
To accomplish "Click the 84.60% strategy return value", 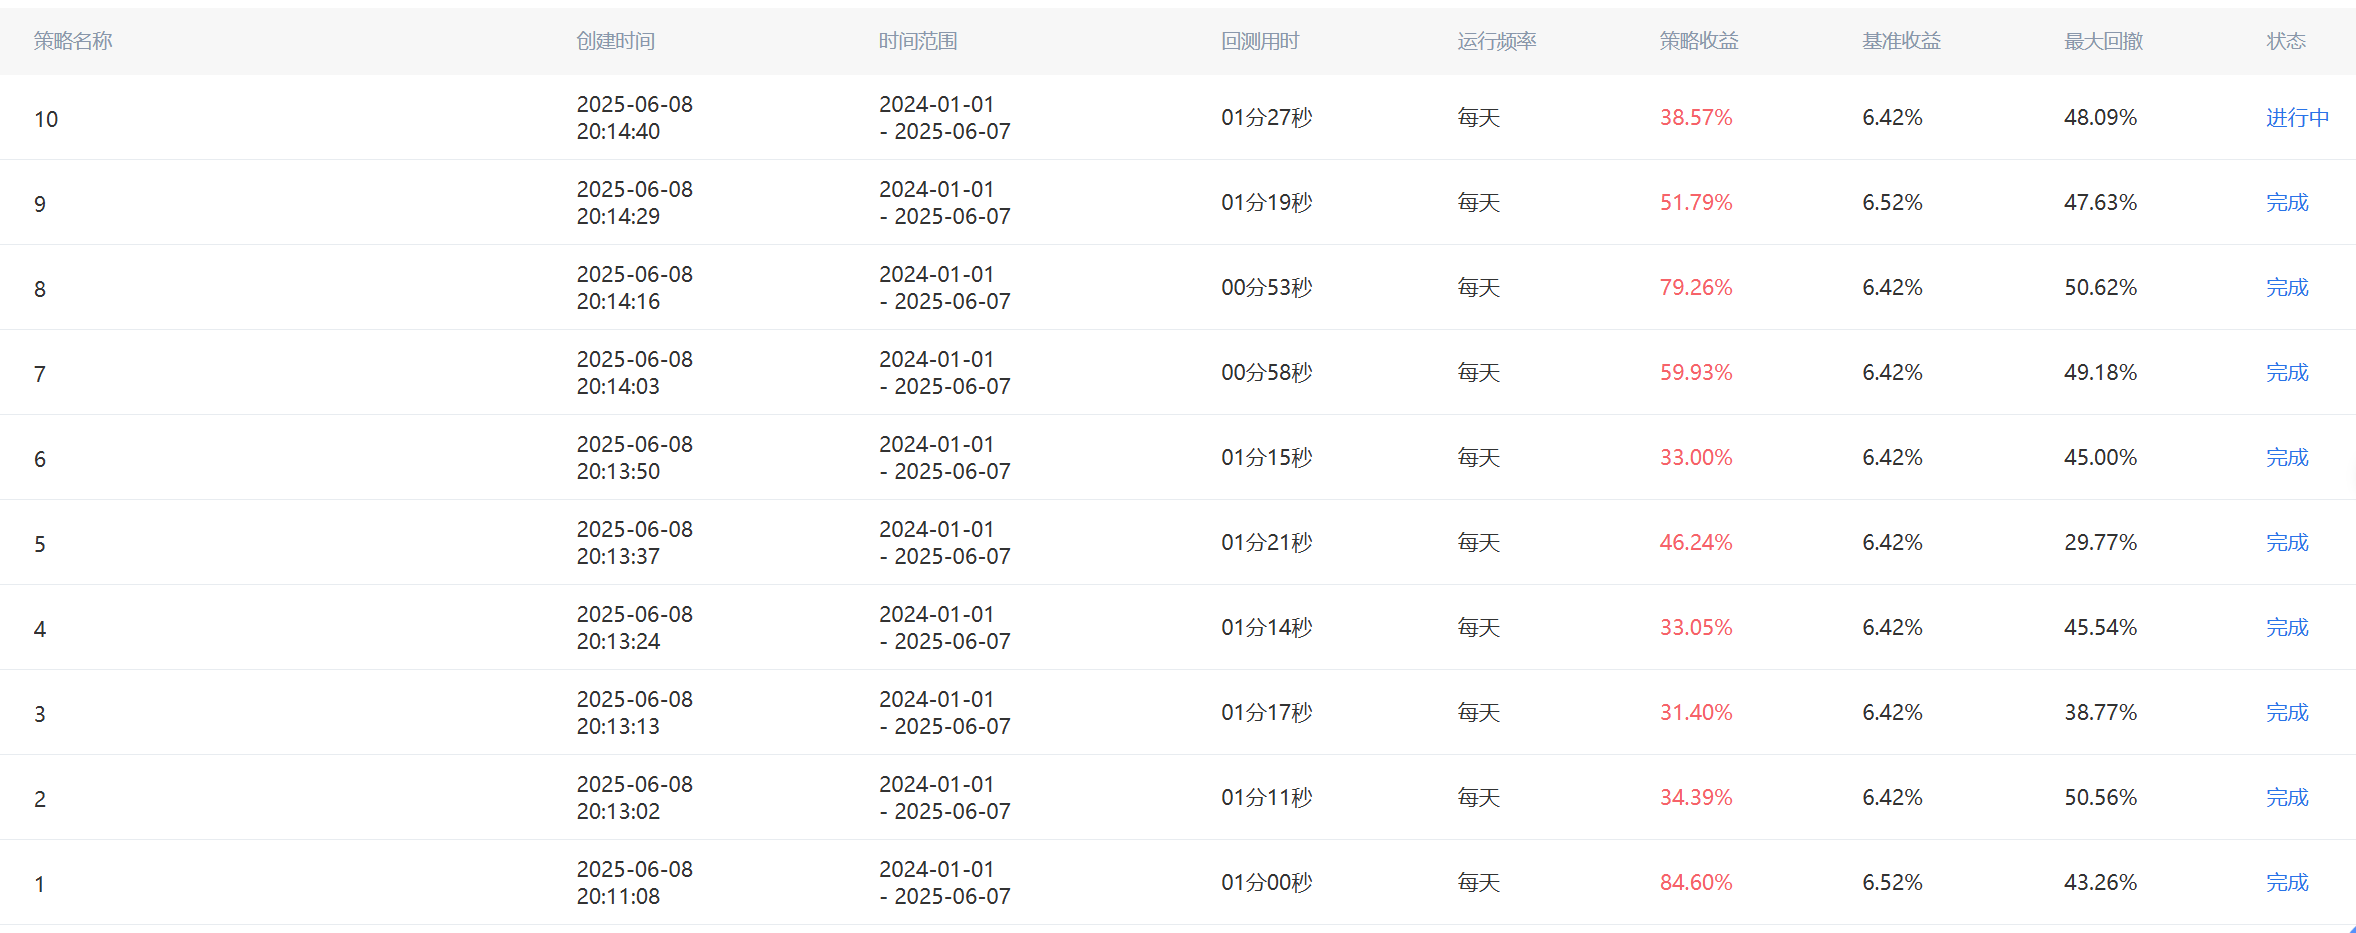I will [x=1696, y=883].
